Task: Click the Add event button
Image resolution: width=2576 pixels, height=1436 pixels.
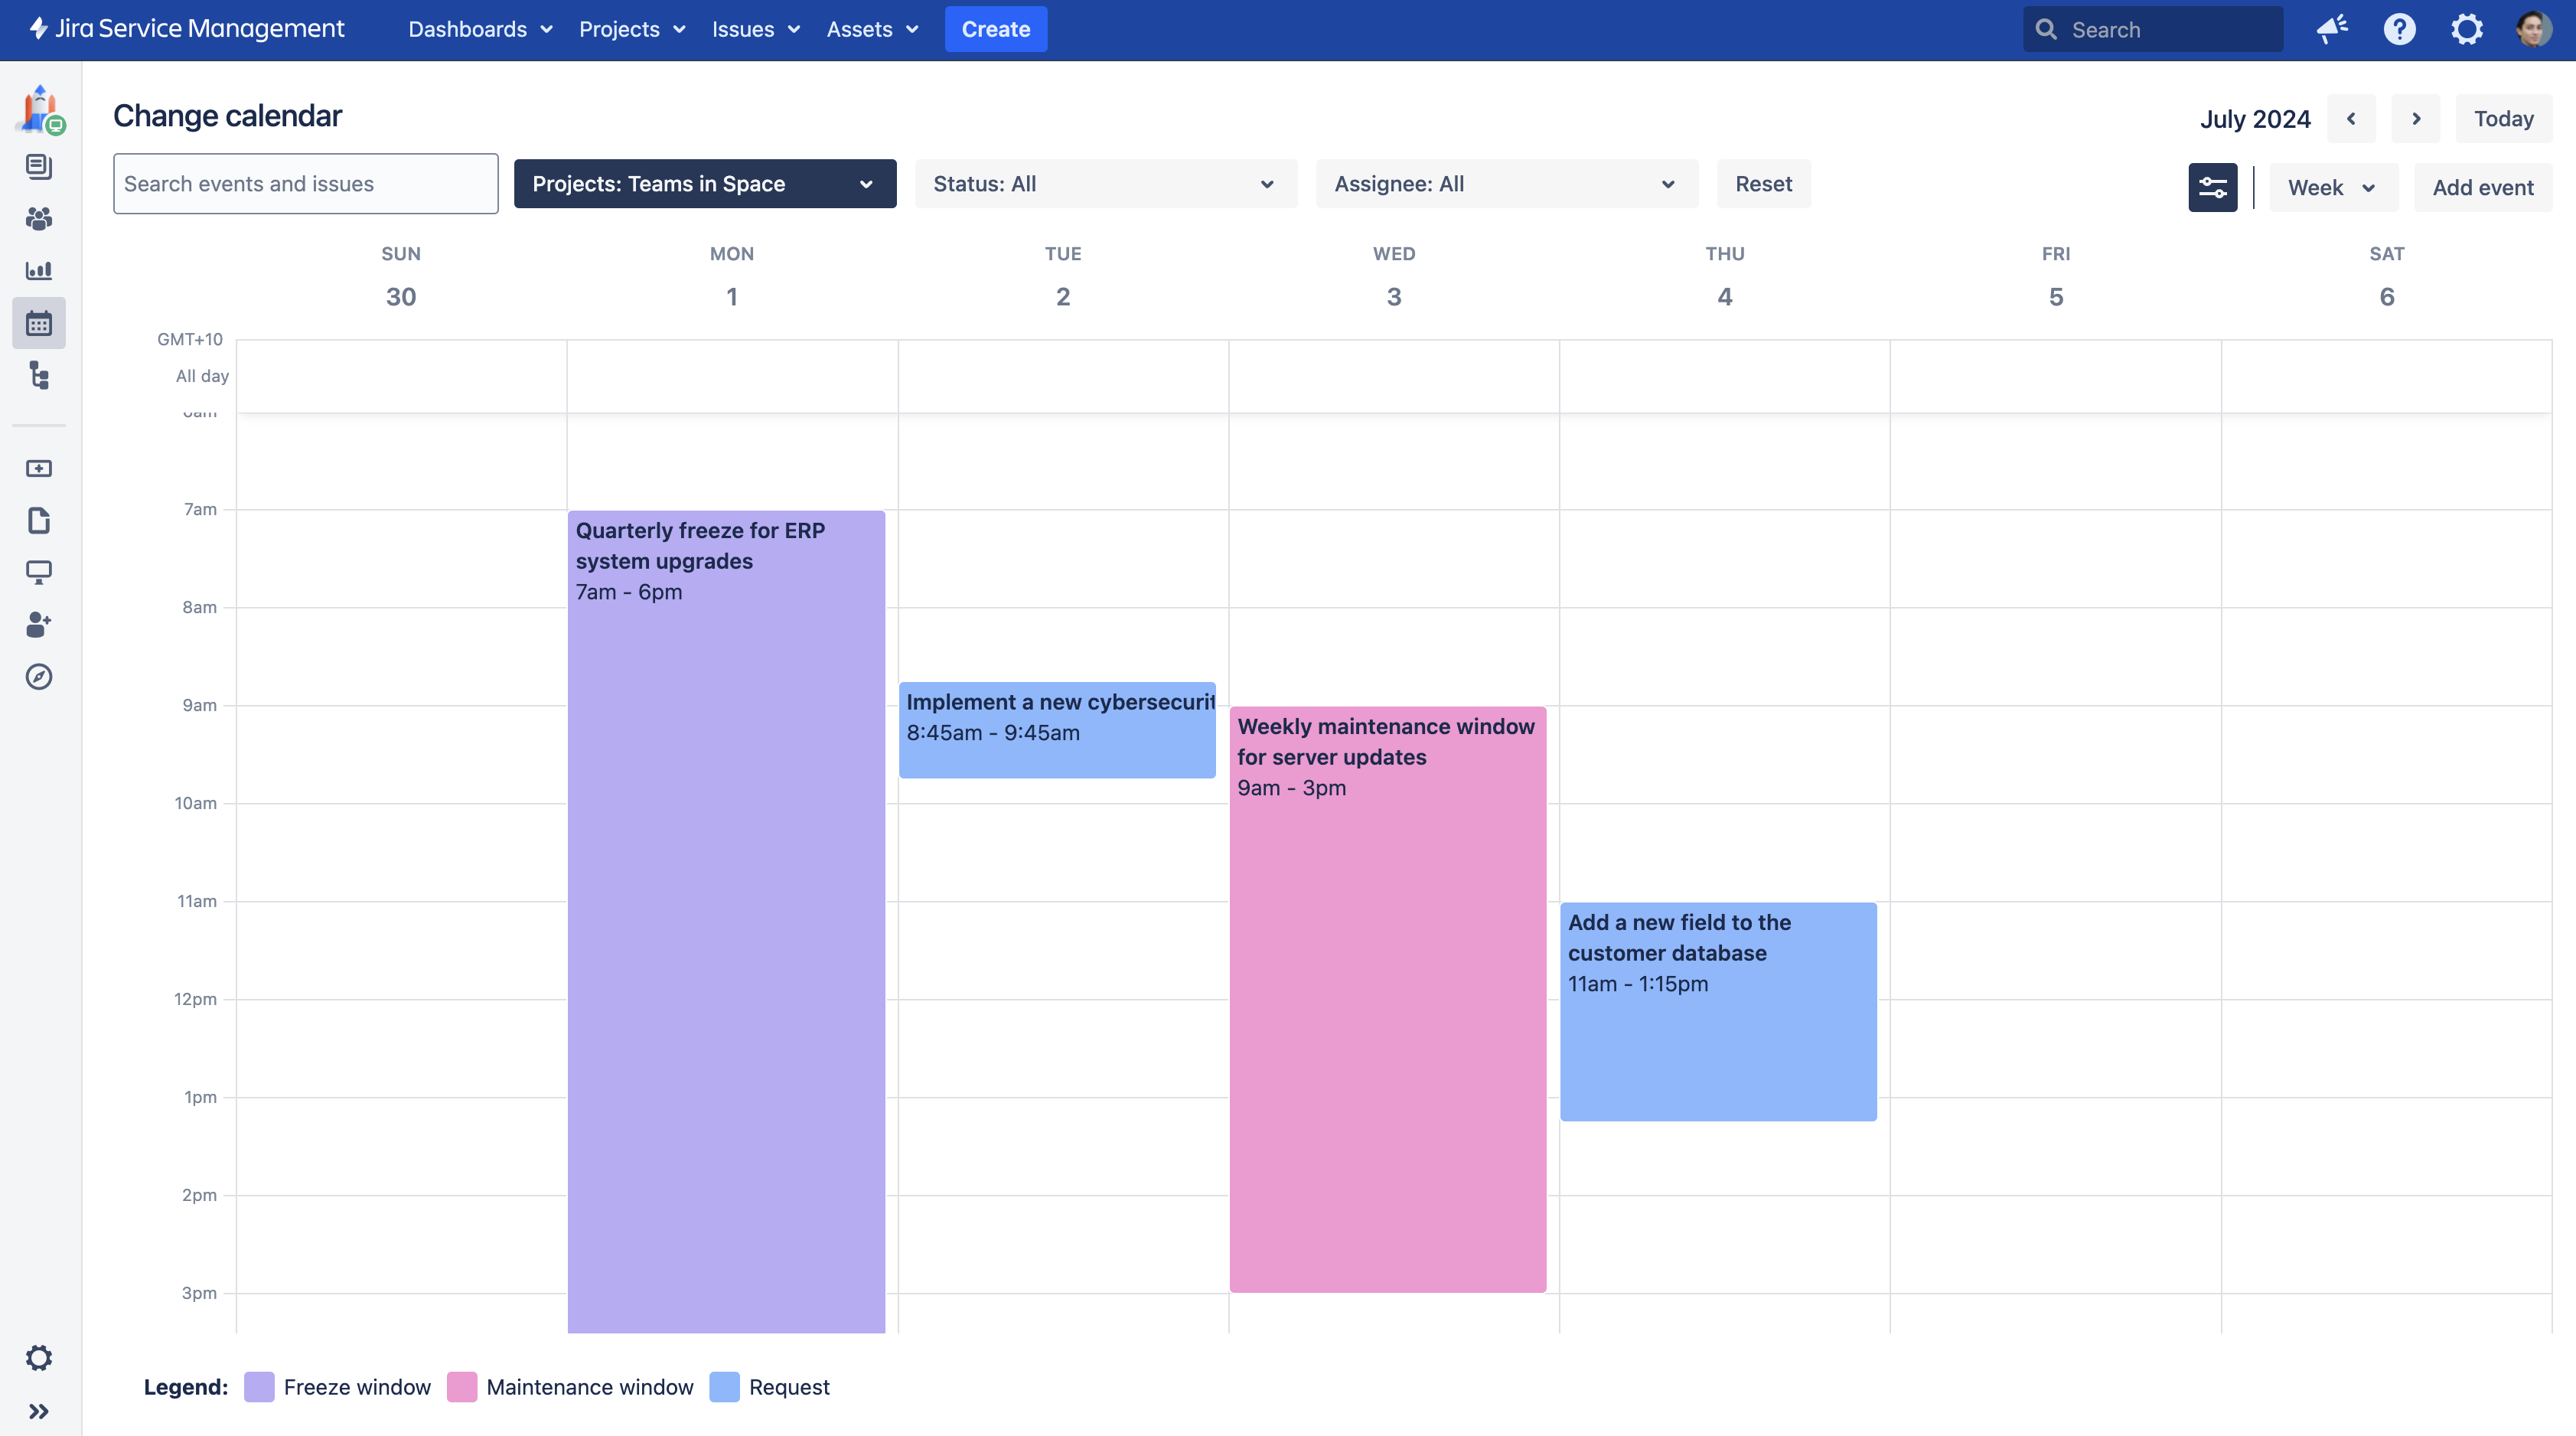Action: tap(2482, 188)
